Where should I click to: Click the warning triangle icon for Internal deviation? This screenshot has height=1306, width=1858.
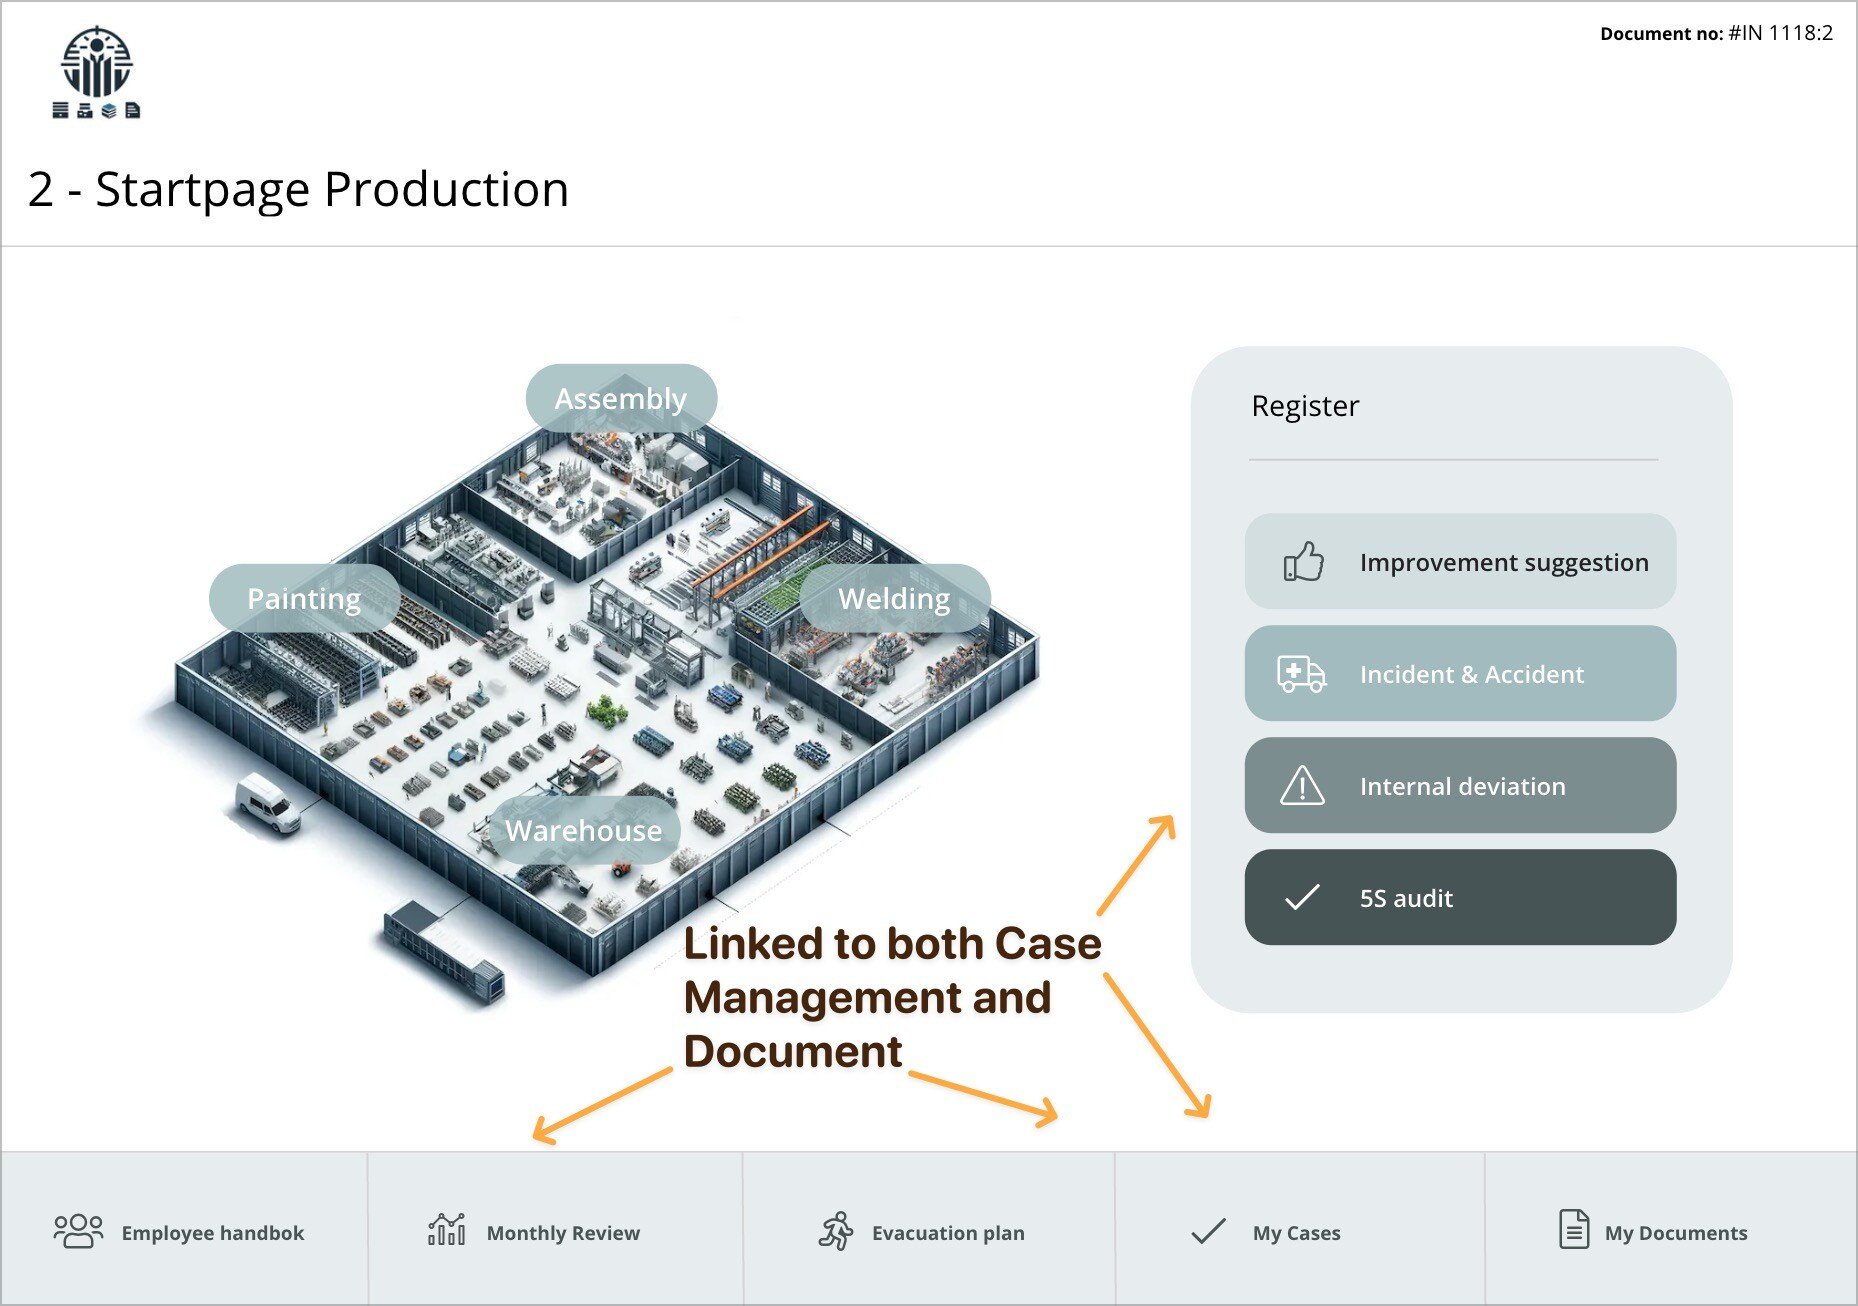tap(1302, 786)
